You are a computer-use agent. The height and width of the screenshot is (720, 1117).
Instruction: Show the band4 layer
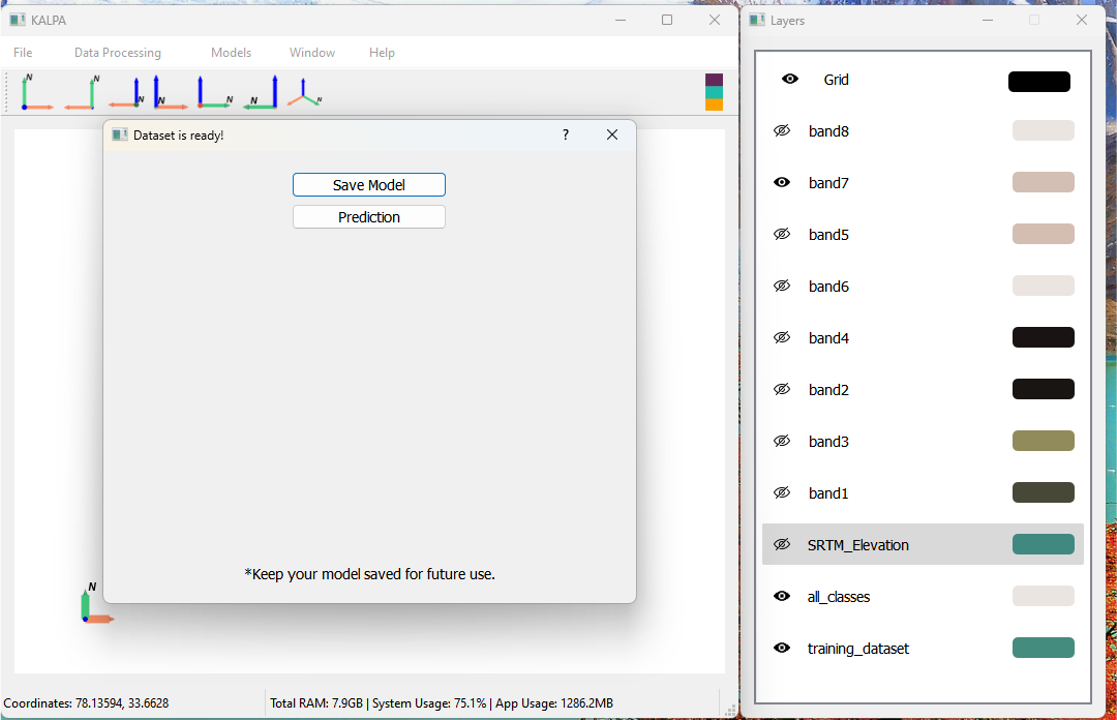[x=781, y=338]
